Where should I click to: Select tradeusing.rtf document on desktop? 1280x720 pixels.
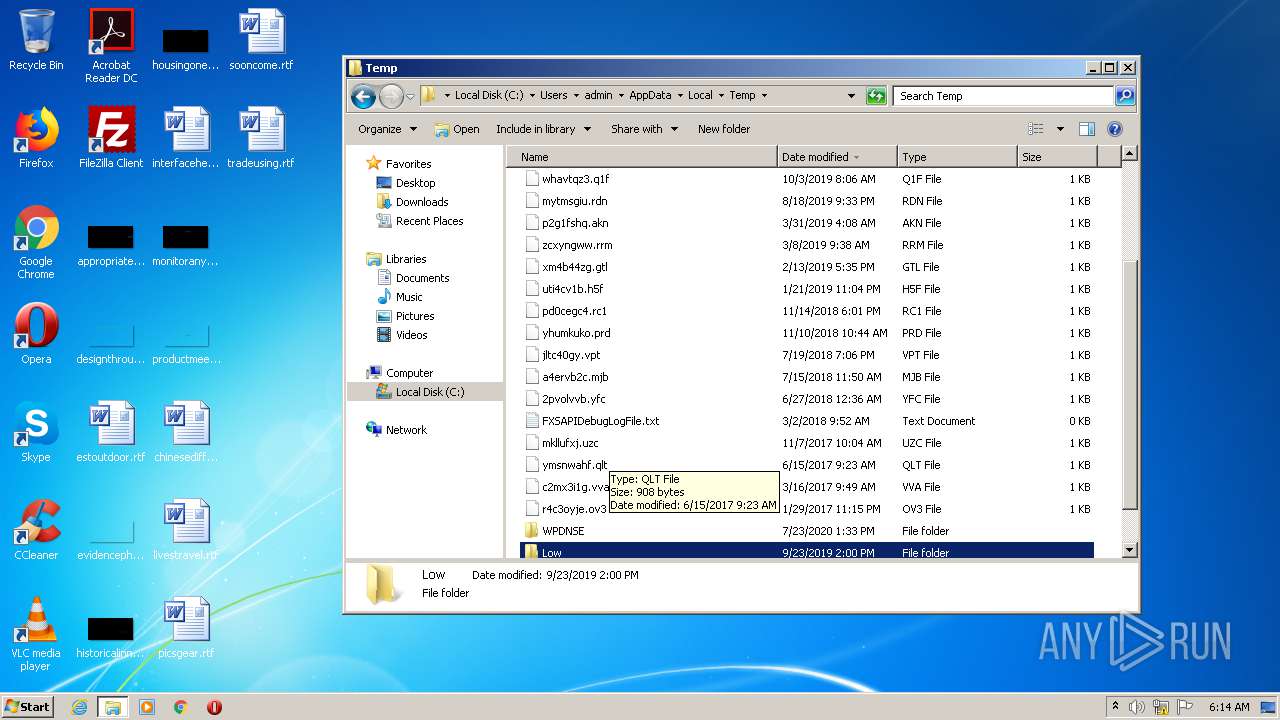(261, 138)
